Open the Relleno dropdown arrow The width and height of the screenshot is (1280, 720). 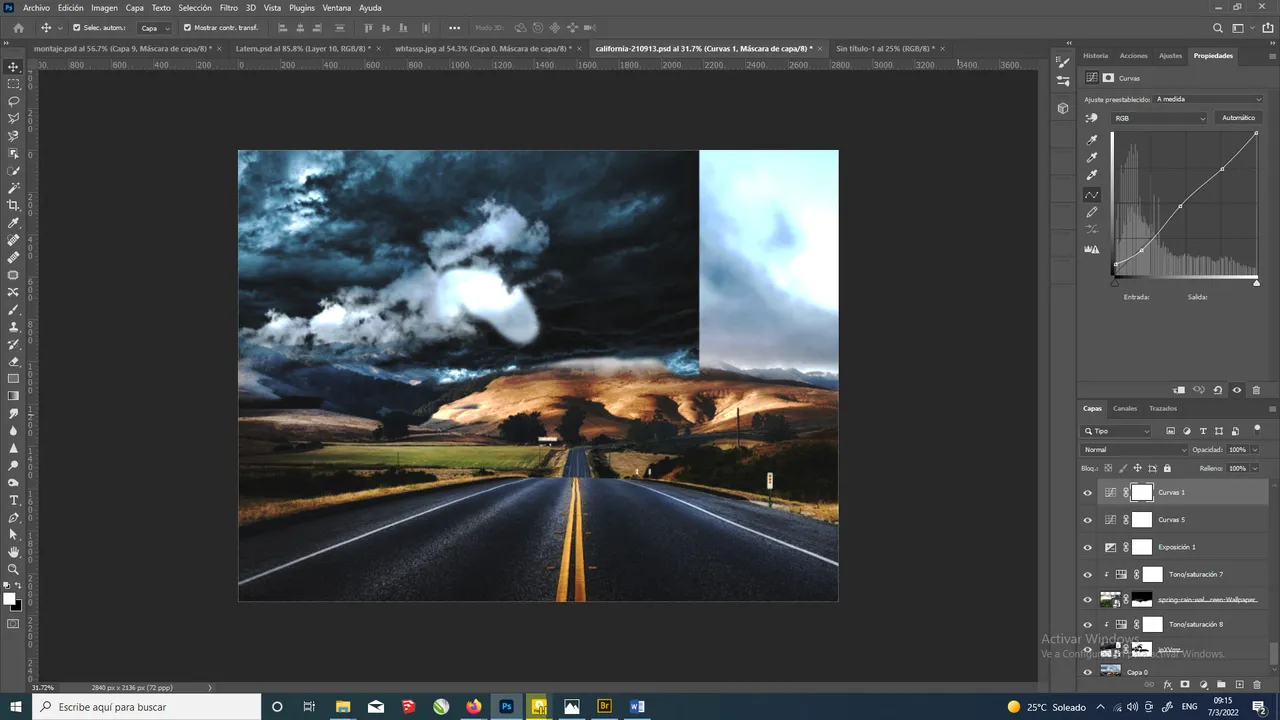point(1257,468)
